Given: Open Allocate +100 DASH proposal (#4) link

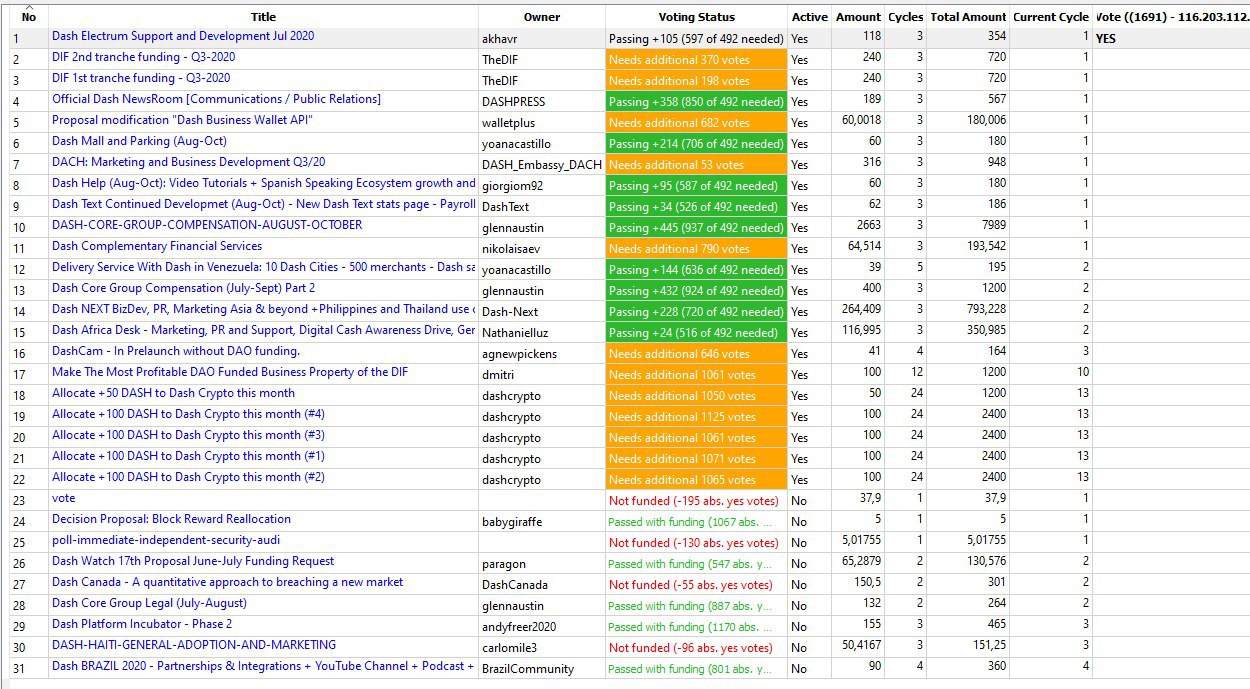Looking at the screenshot, I should click(x=188, y=414).
